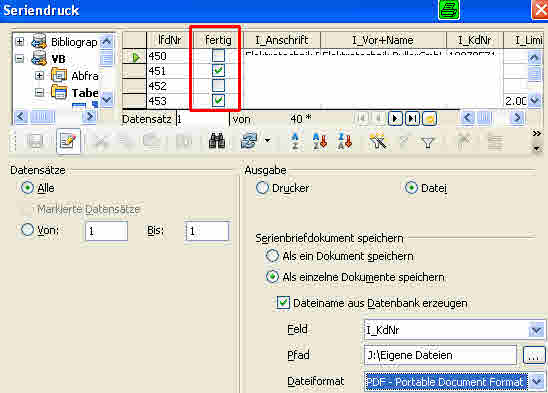The image size is (548, 393).
Task: Go to next record with navigation arrow
Action: tap(395, 119)
